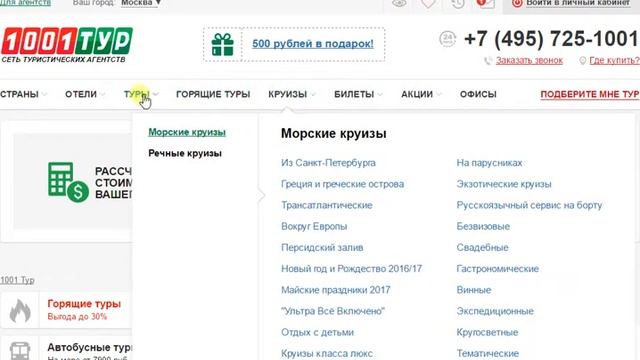640x360 pixels.
Task: Expand the ОТЕЛИ menu arrow
Action: 102,94
